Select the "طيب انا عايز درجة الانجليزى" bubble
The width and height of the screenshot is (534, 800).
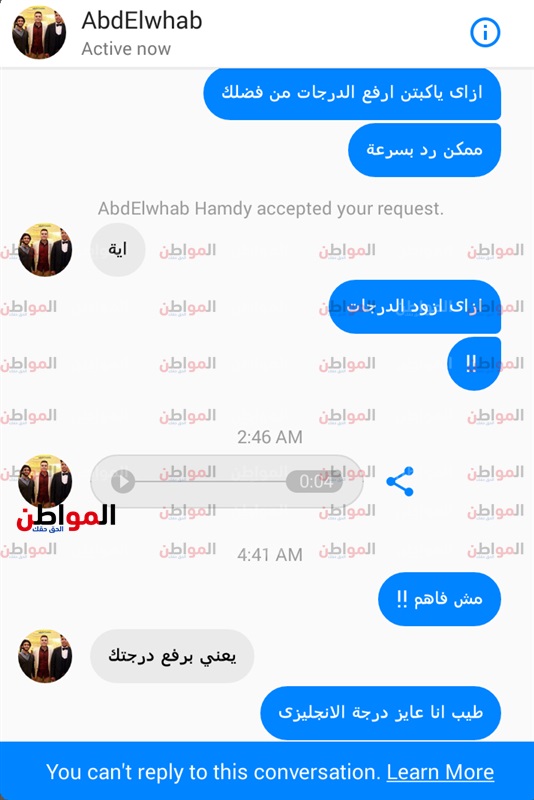tap(380, 713)
